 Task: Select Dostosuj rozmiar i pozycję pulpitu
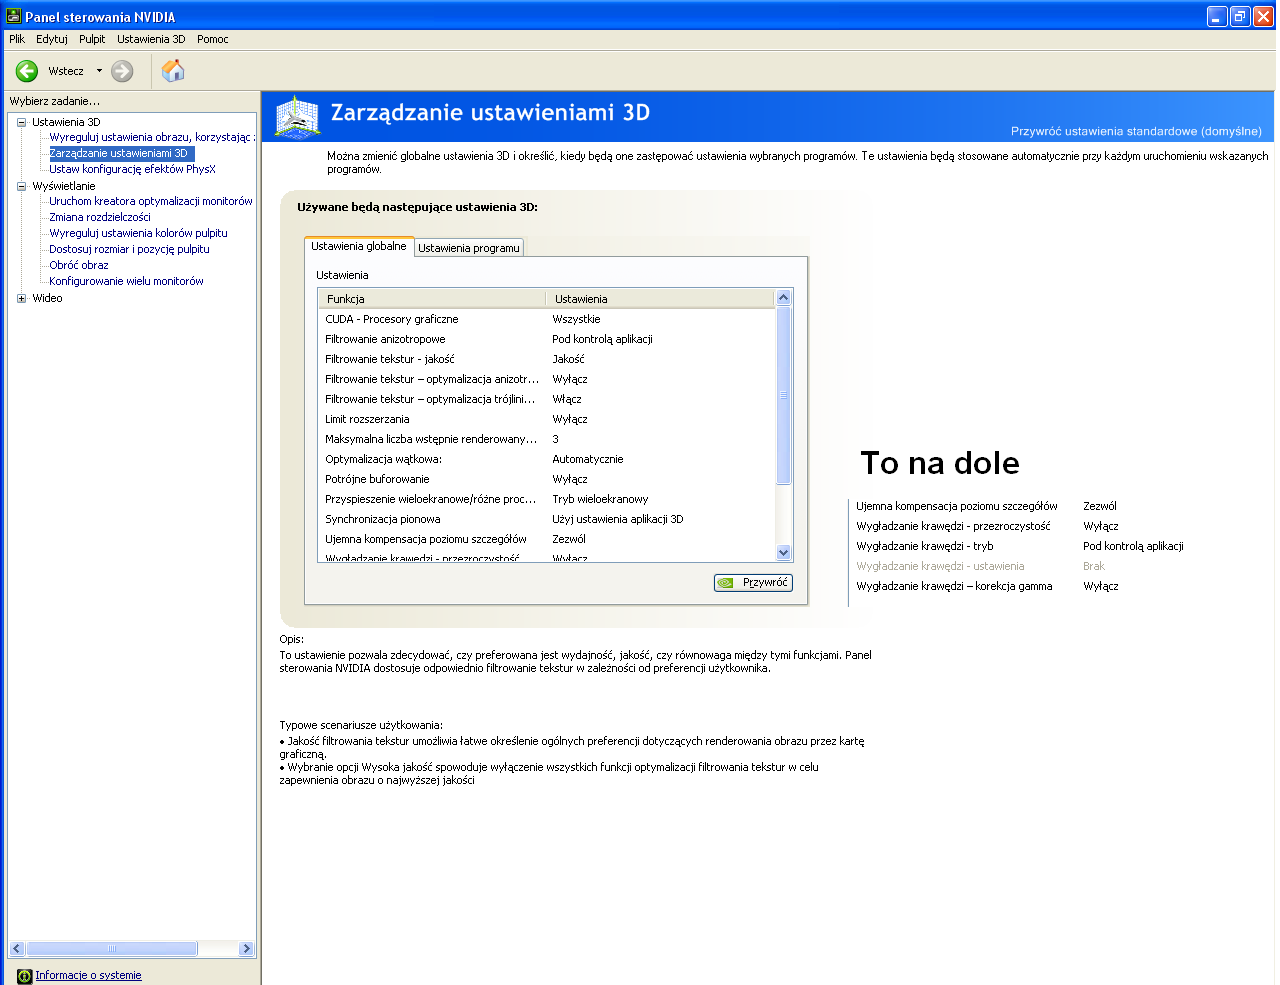(x=130, y=249)
